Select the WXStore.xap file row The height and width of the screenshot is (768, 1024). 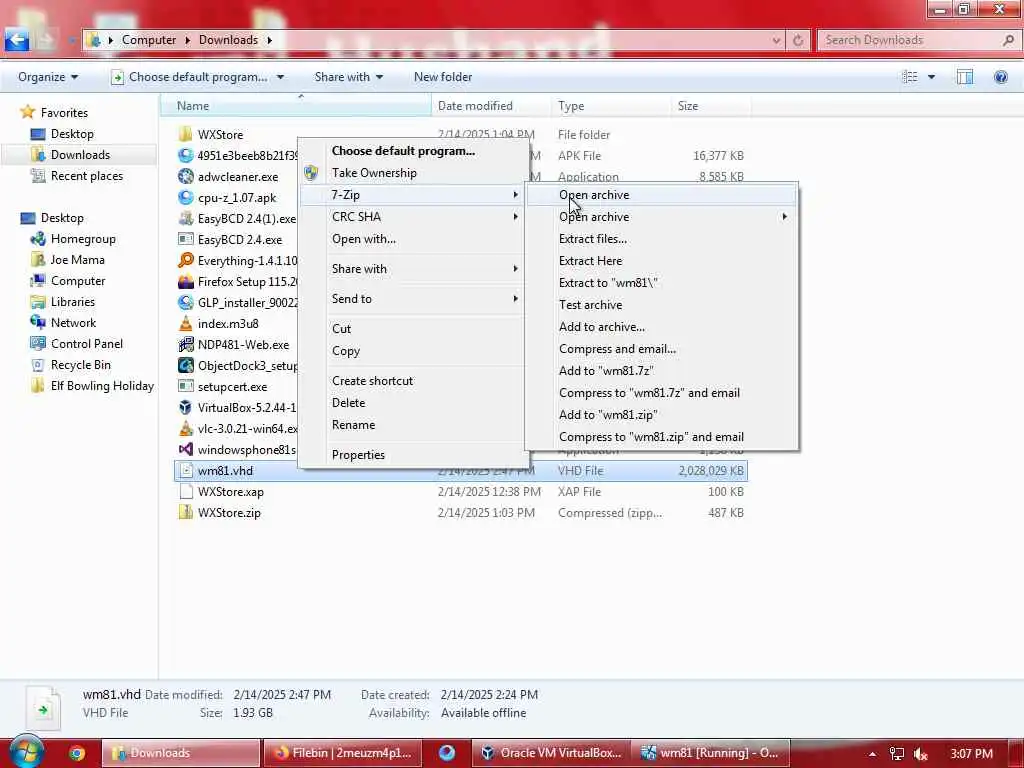coord(461,492)
